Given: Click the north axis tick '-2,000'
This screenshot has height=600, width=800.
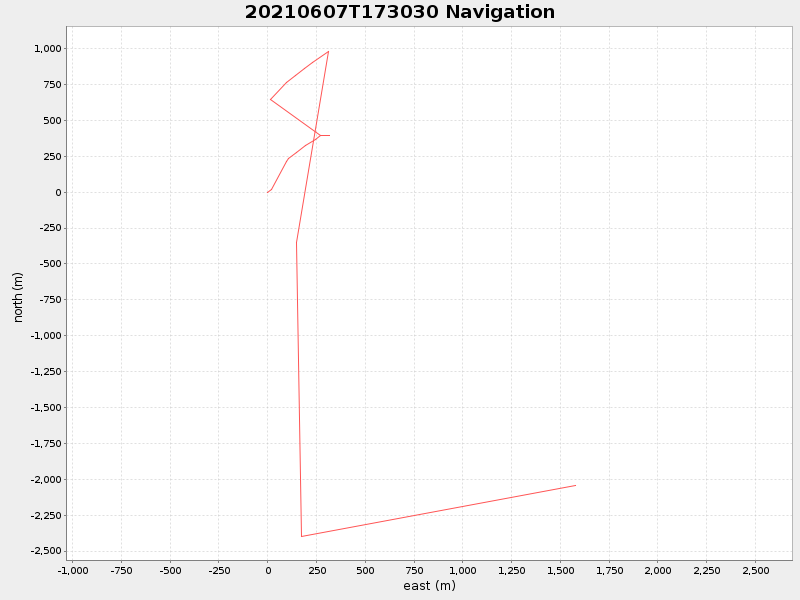Looking at the screenshot, I should tap(46, 480).
